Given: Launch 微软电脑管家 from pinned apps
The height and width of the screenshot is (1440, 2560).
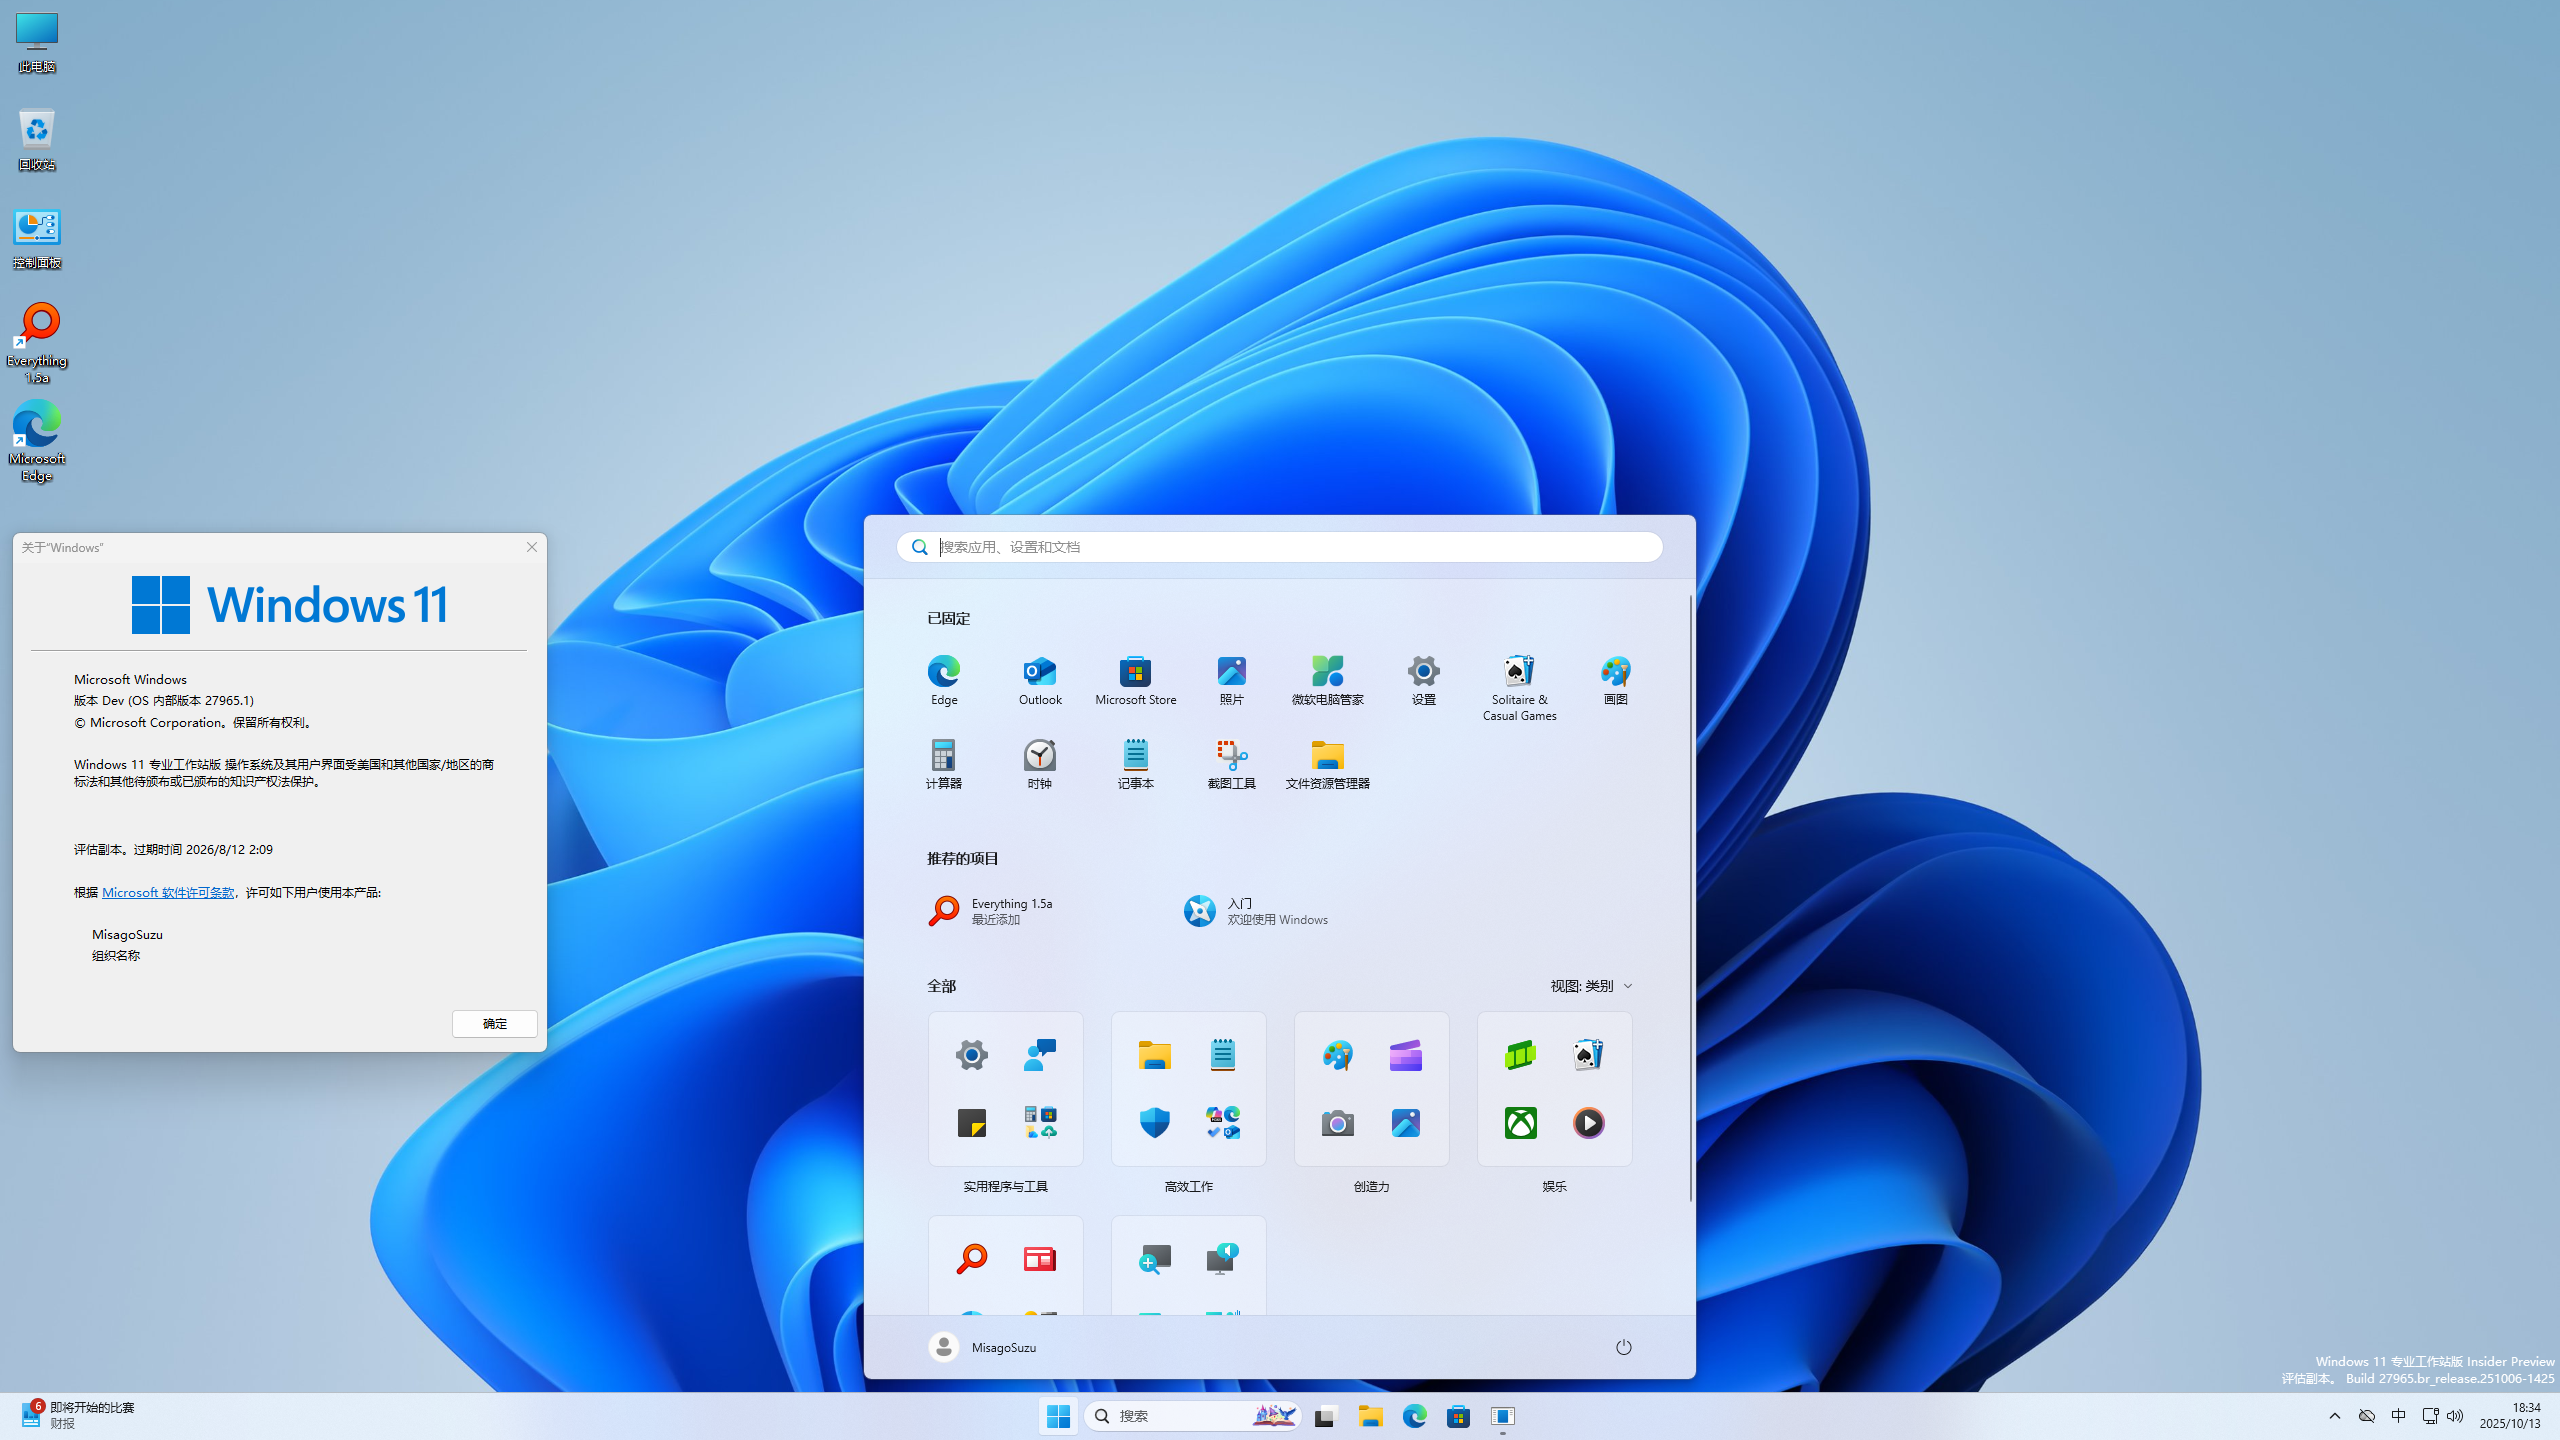Looking at the screenshot, I should (x=1328, y=680).
